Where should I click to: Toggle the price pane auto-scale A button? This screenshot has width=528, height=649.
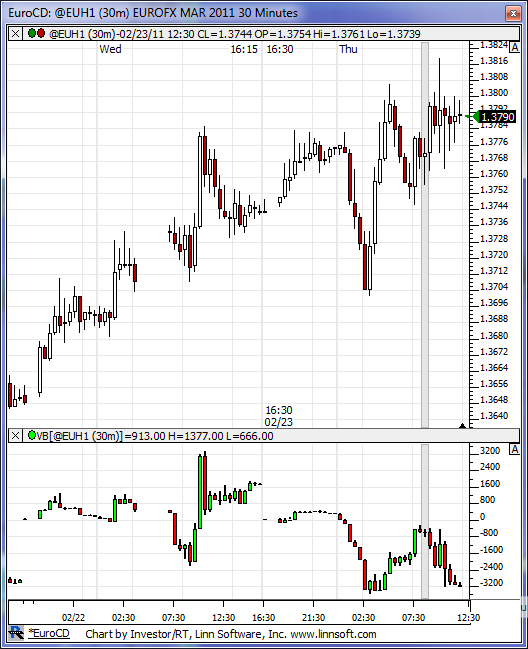(514, 47)
